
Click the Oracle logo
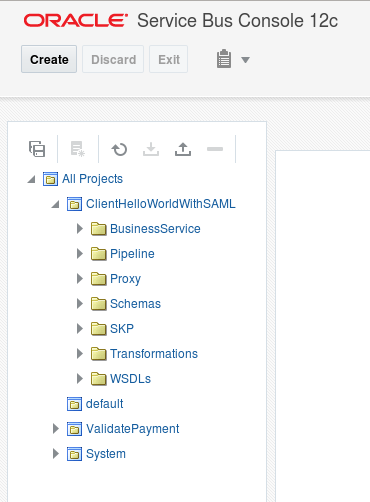pyautogui.click(x=76, y=20)
